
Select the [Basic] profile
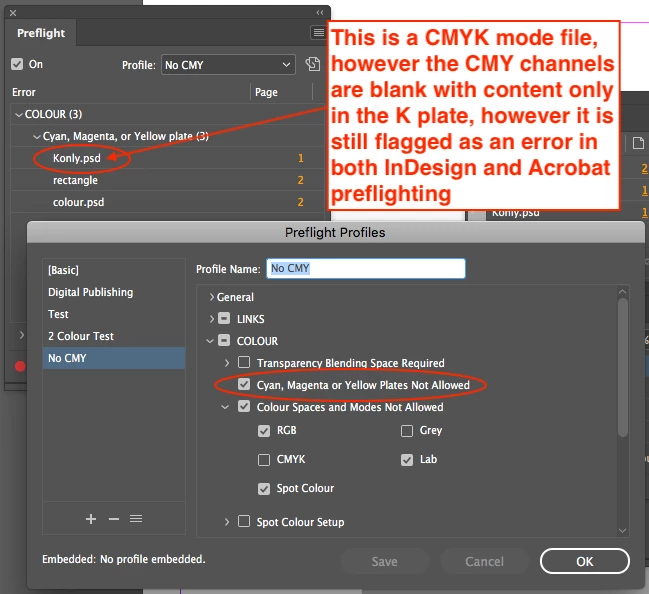pos(114,270)
